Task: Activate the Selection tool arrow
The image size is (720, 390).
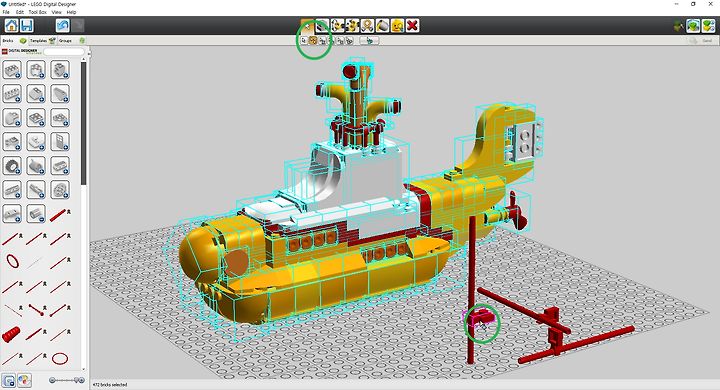Action: (307, 25)
